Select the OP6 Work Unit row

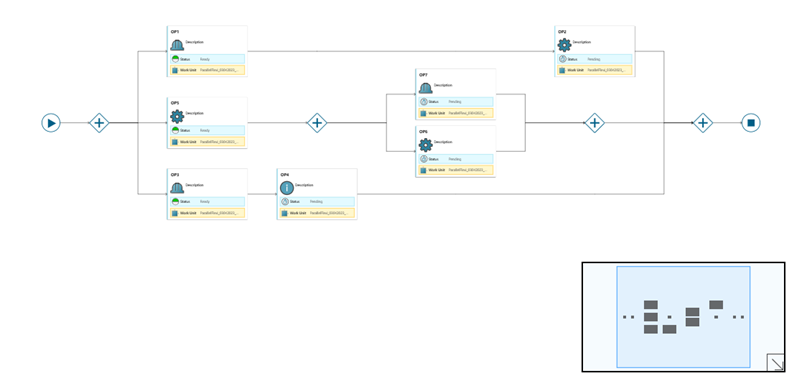pyautogui.click(x=455, y=170)
